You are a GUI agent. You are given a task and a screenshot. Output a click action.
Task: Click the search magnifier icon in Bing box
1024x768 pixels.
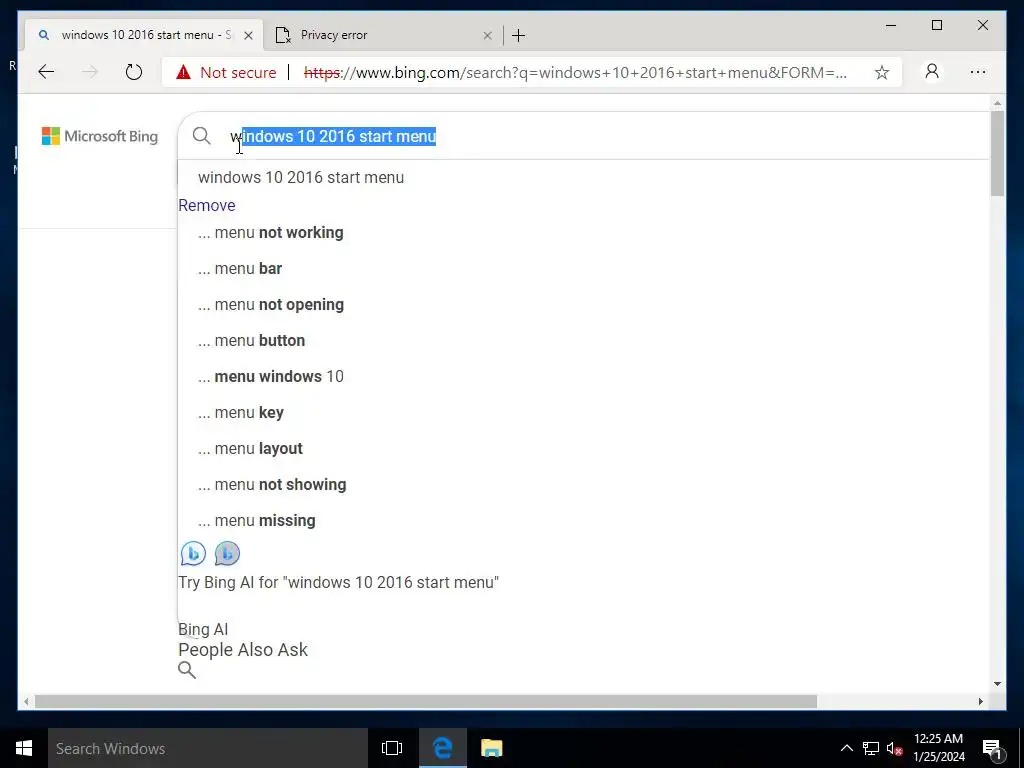(x=202, y=136)
